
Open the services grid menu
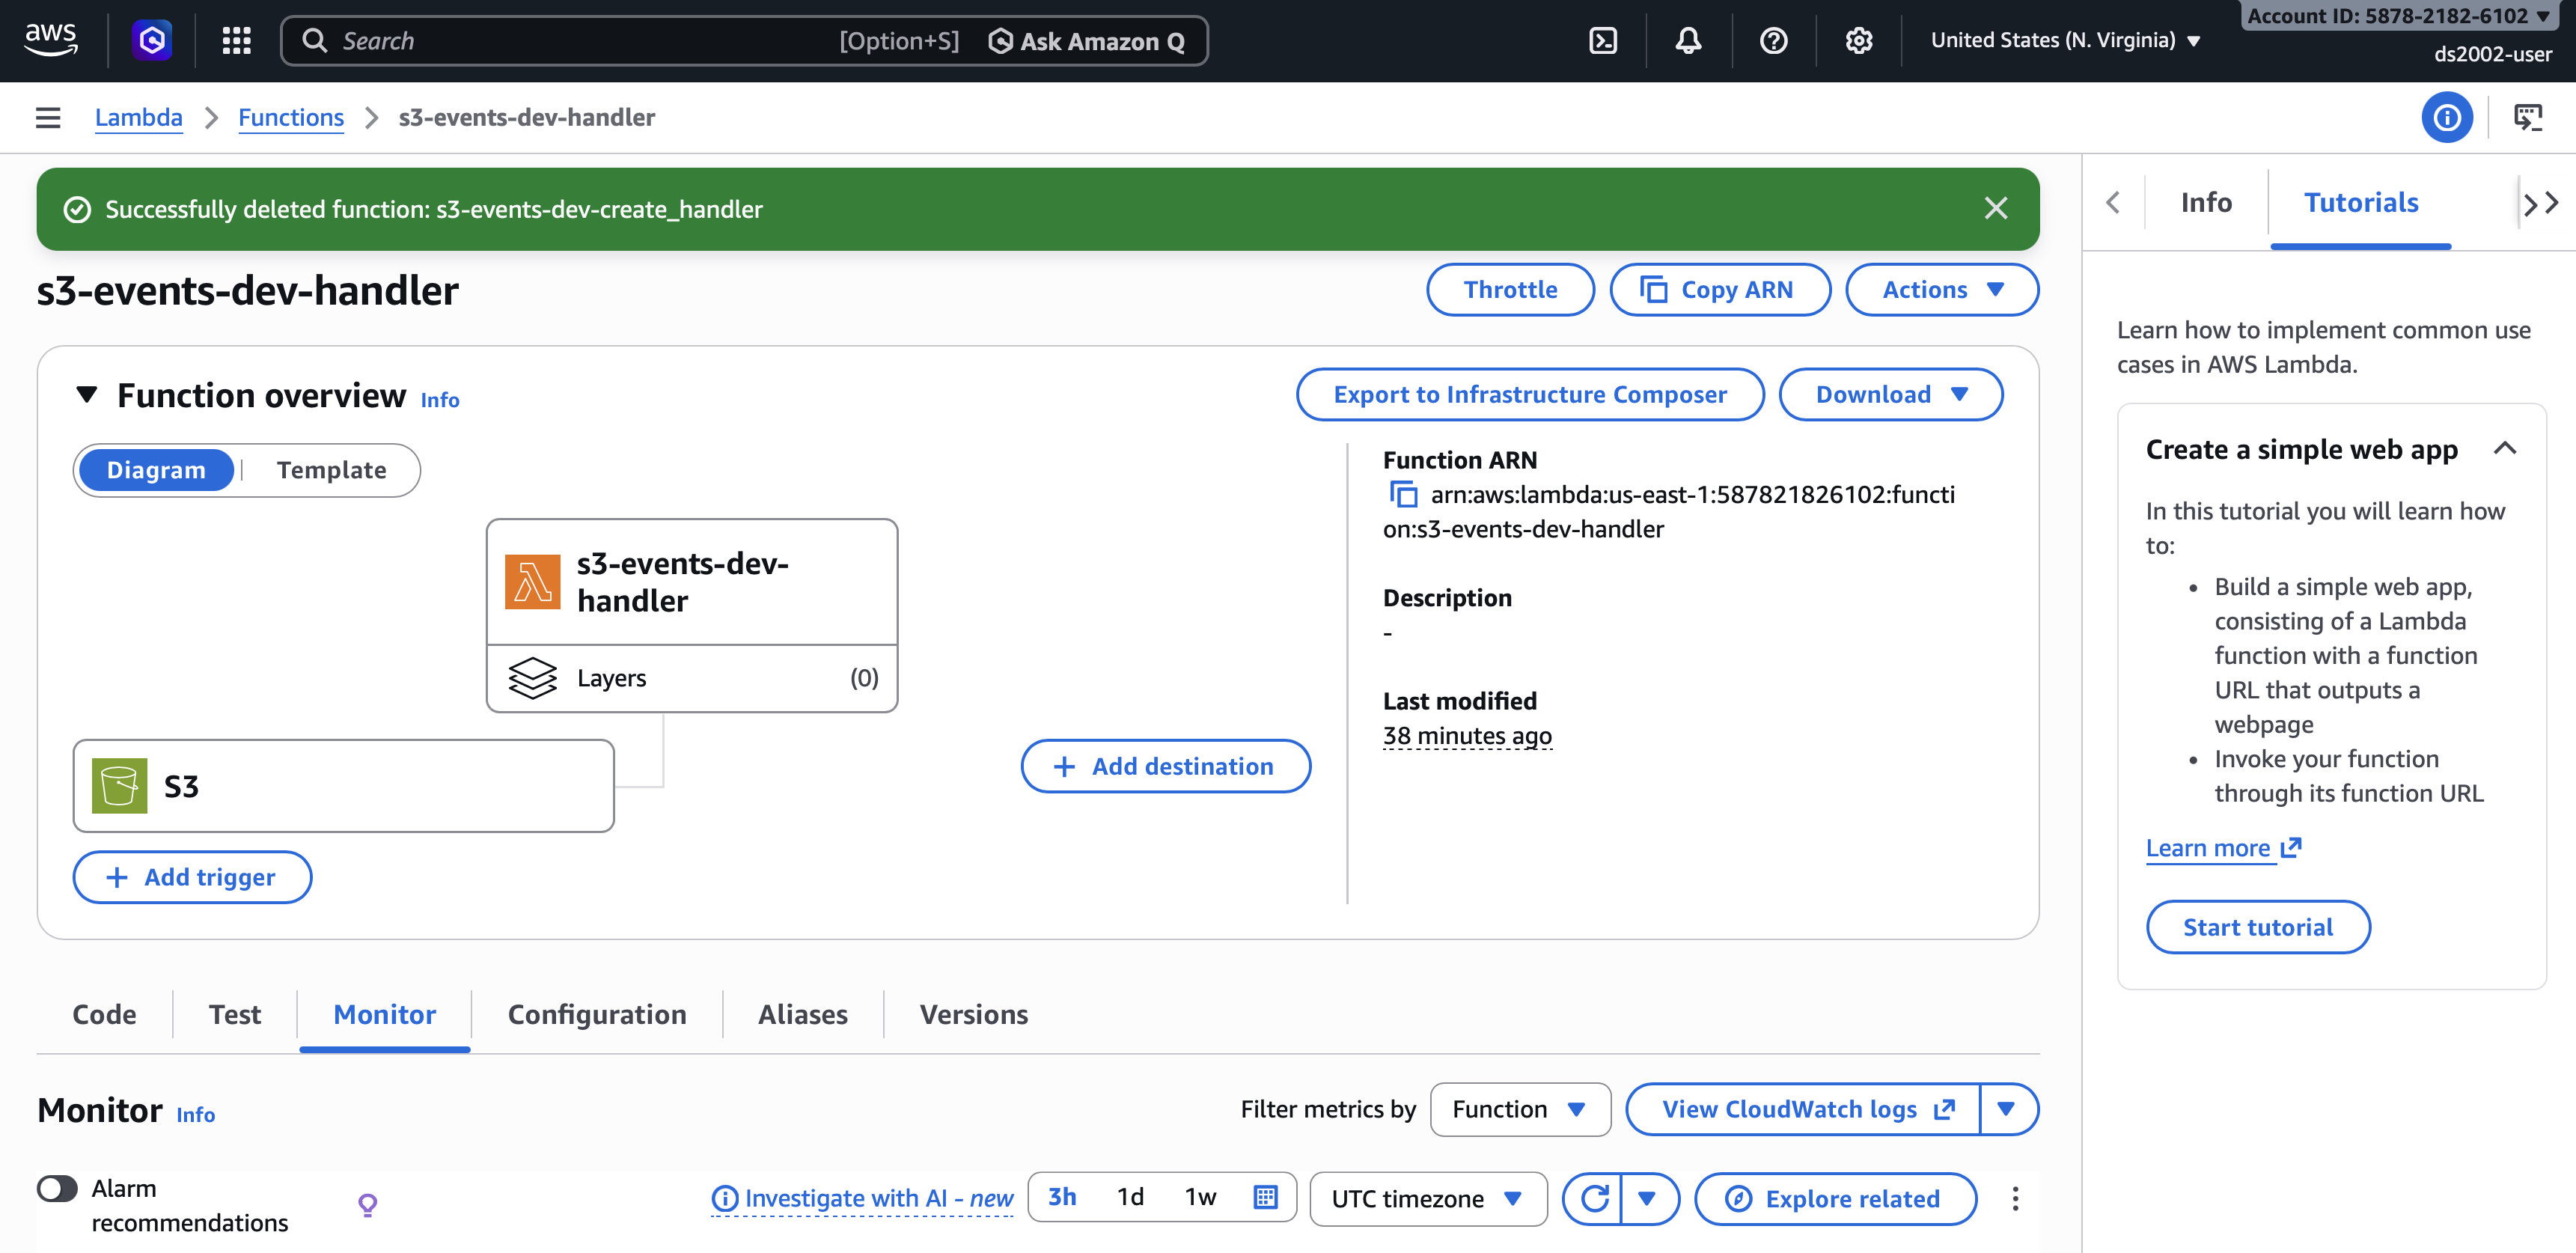pos(236,40)
